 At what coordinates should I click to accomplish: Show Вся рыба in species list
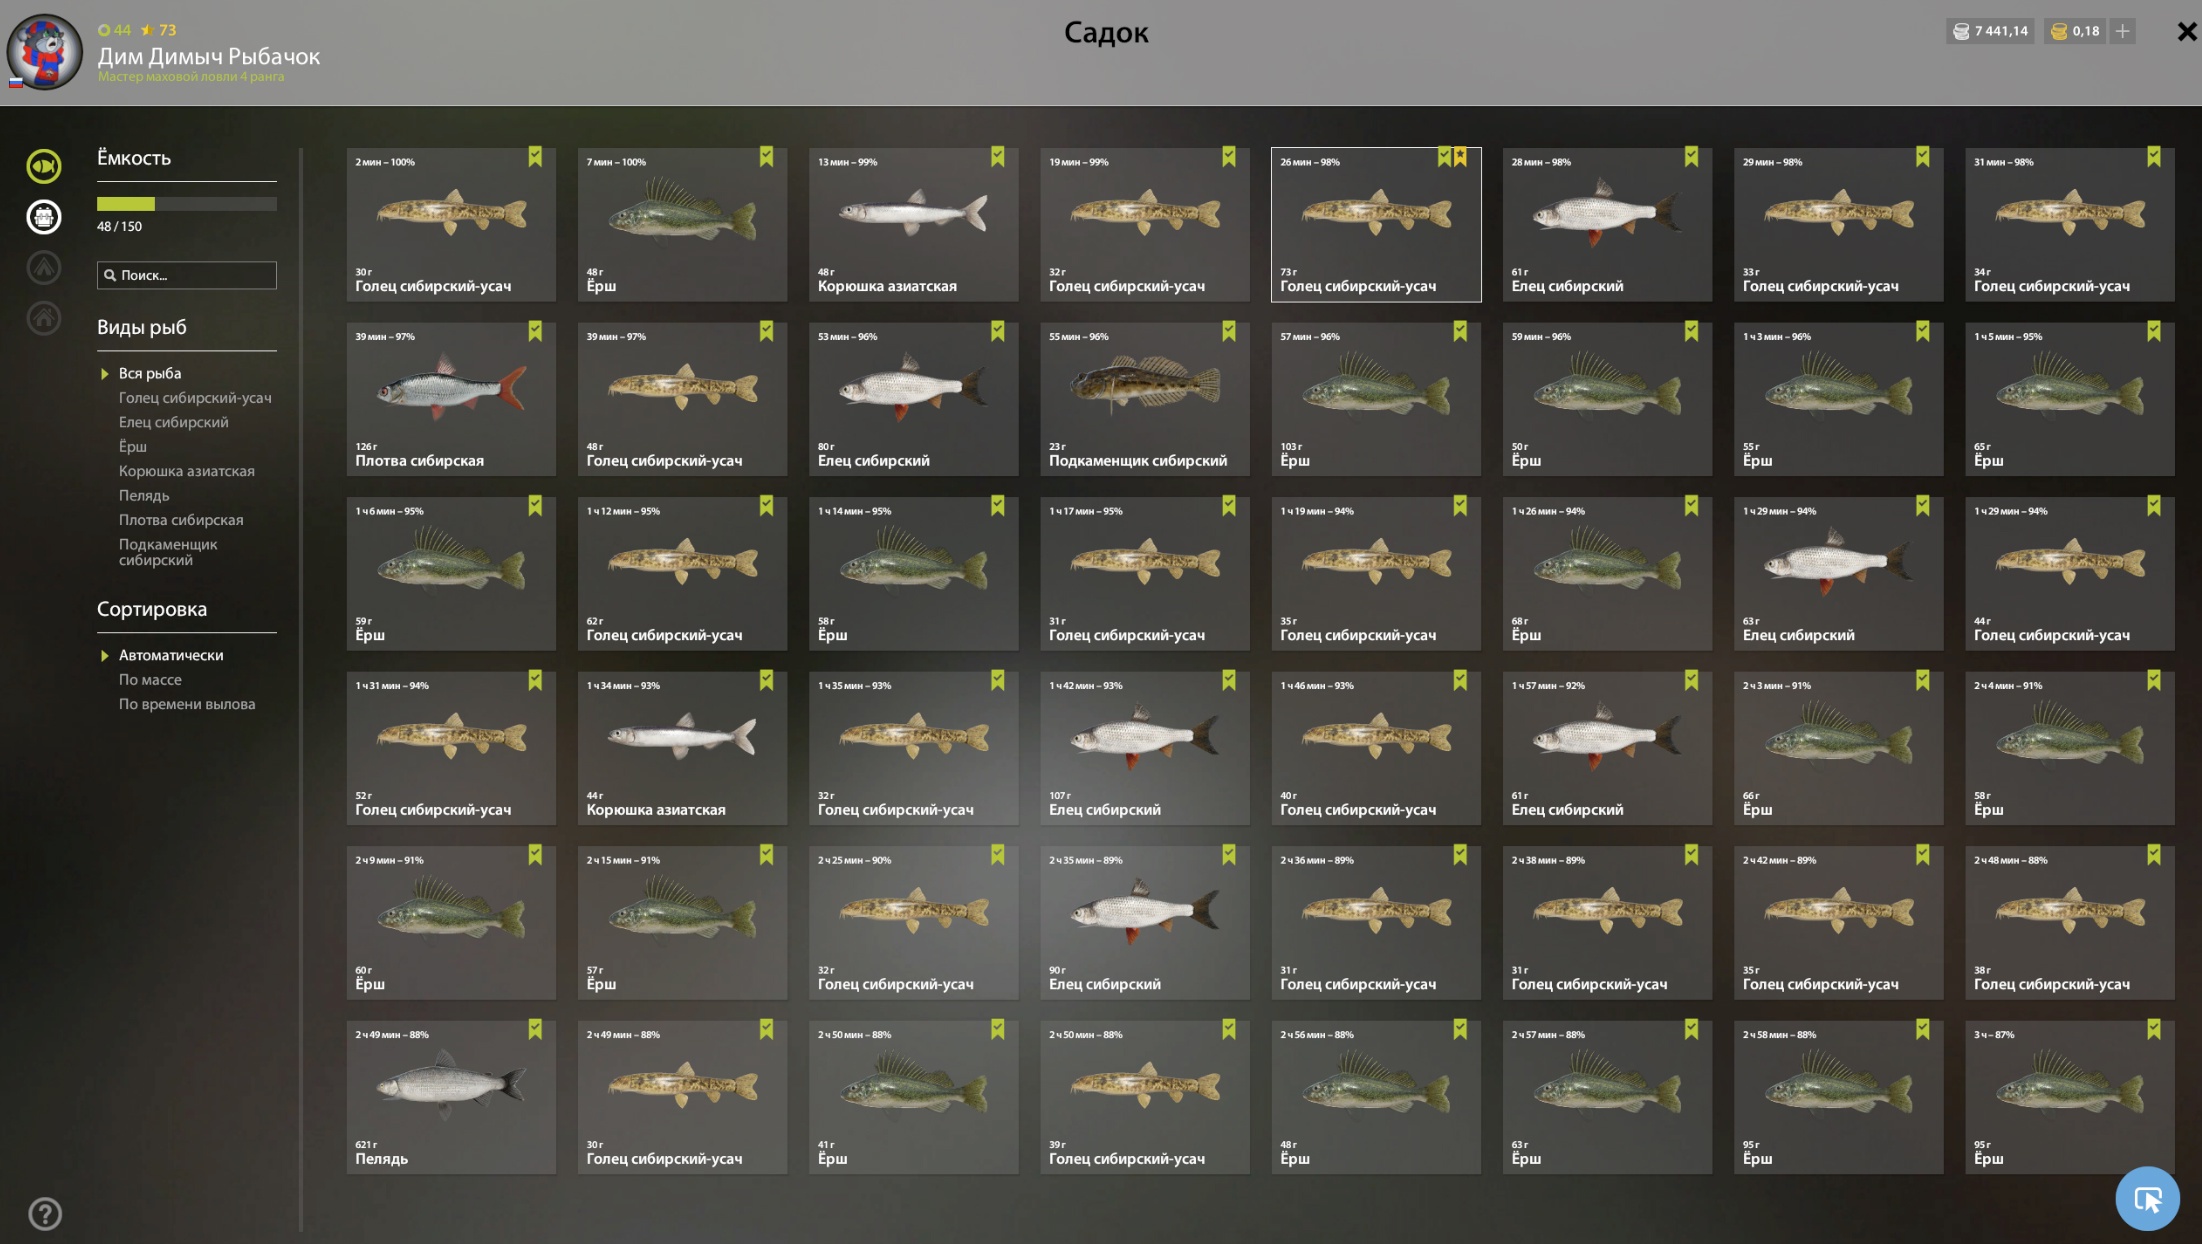click(x=150, y=373)
